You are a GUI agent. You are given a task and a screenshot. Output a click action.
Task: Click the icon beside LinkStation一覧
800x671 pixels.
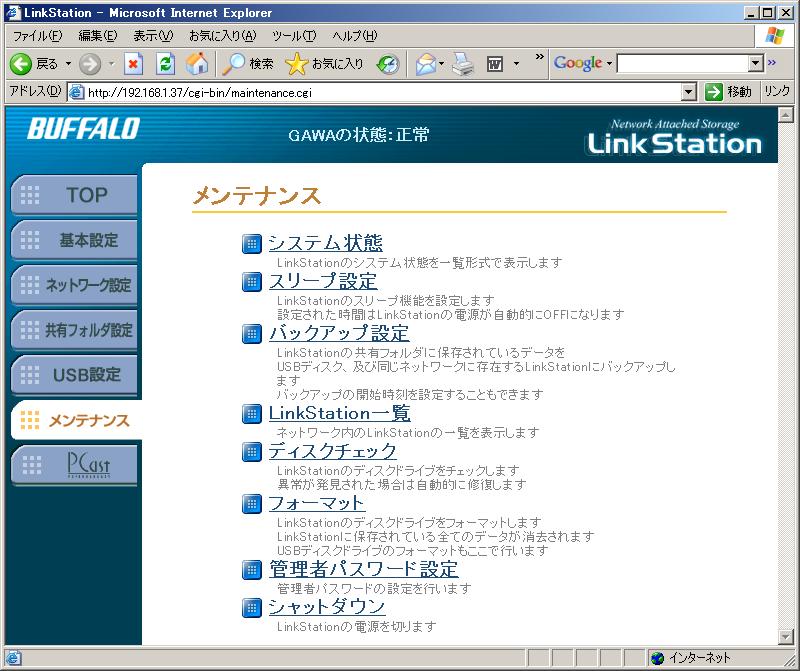(x=252, y=414)
